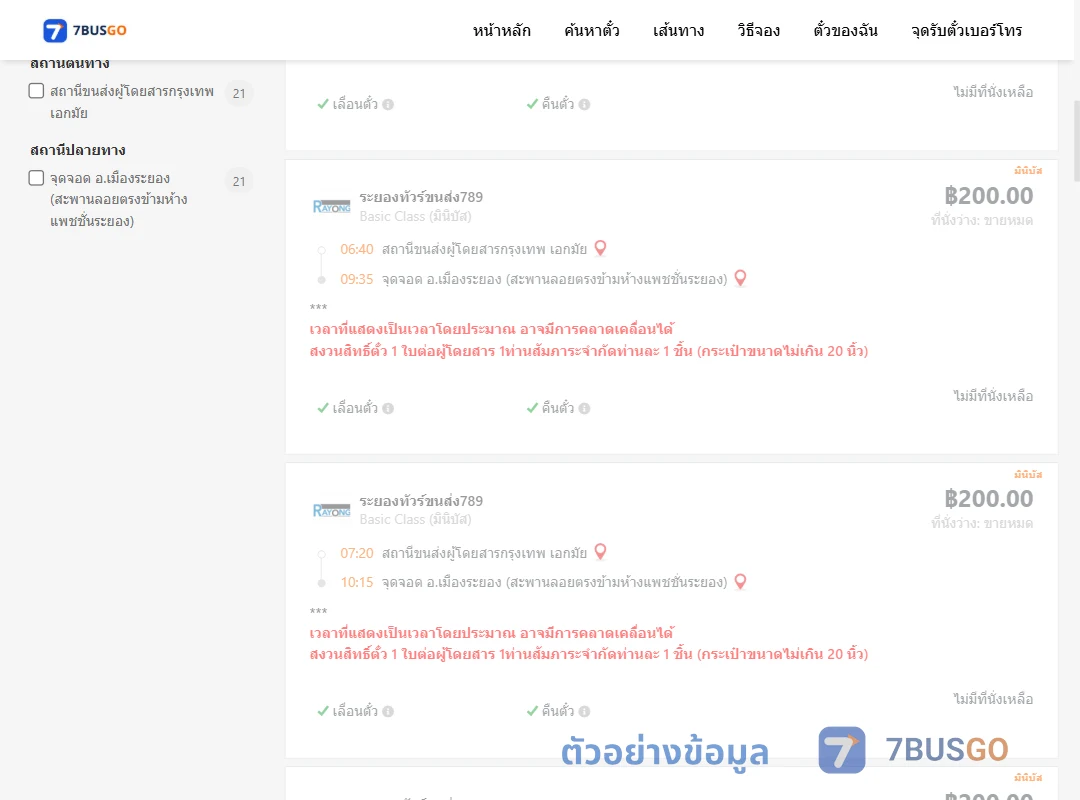Open วิธีจอง menu item
This screenshot has width=1080, height=800.
coord(758,30)
